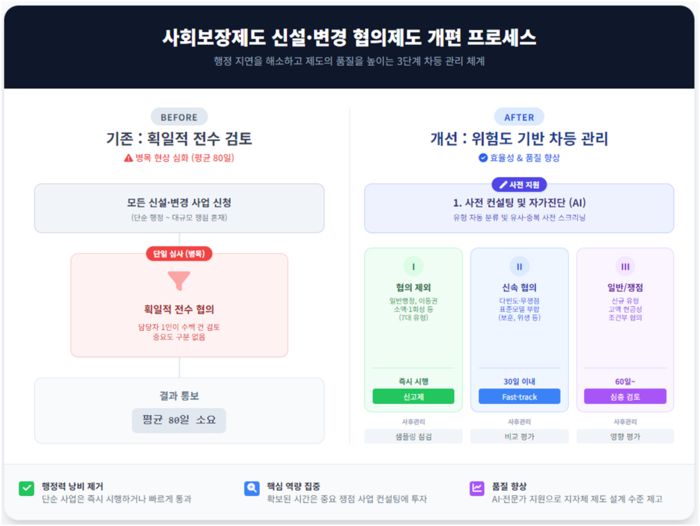Click the blue circled II icon

[x=519, y=266]
